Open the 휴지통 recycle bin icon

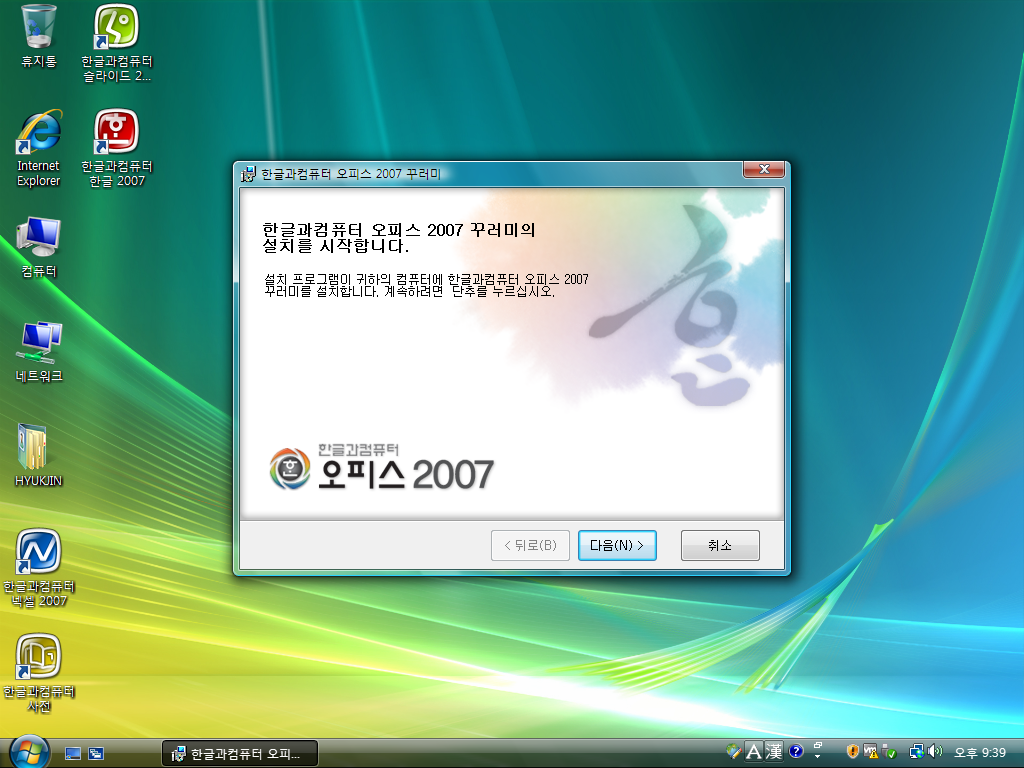tap(39, 36)
